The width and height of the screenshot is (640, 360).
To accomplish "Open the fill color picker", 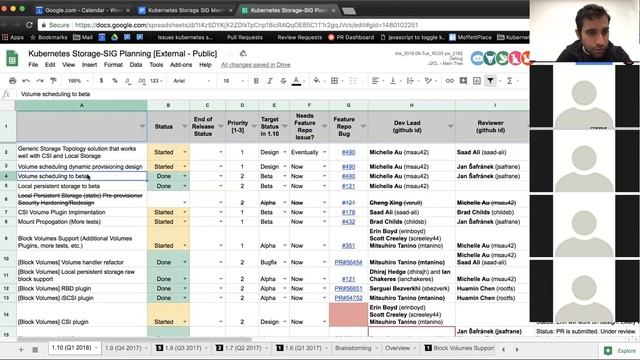I will pyautogui.click(x=317, y=81).
